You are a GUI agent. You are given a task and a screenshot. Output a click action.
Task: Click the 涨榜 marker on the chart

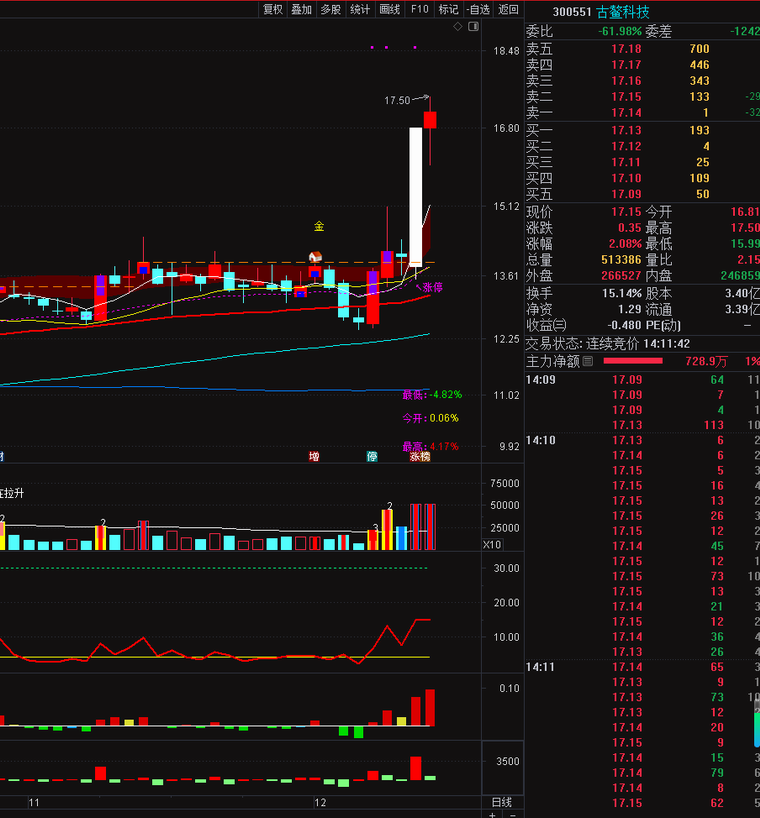tap(420, 457)
